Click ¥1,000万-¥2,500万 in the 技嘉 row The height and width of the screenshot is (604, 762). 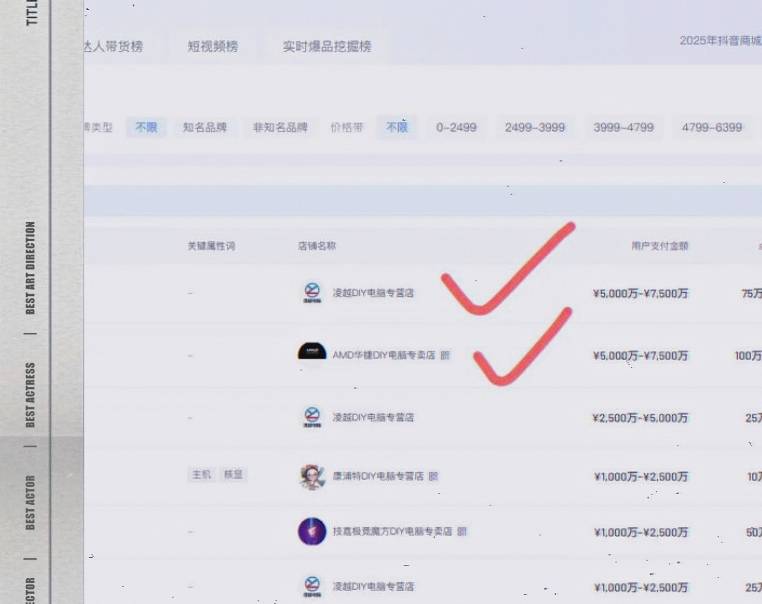point(641,532)
